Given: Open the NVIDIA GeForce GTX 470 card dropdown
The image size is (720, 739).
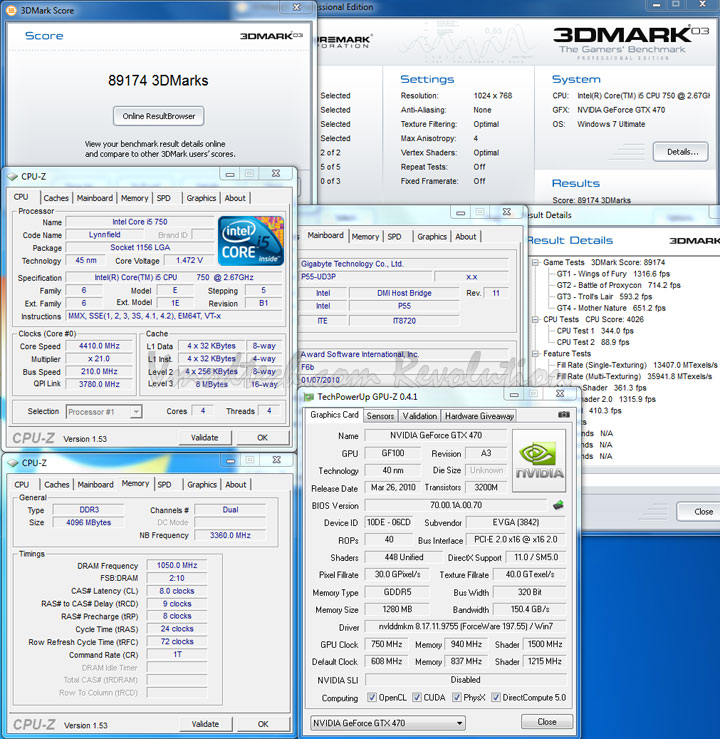Looking at the screenshot, I should (387, 723).
